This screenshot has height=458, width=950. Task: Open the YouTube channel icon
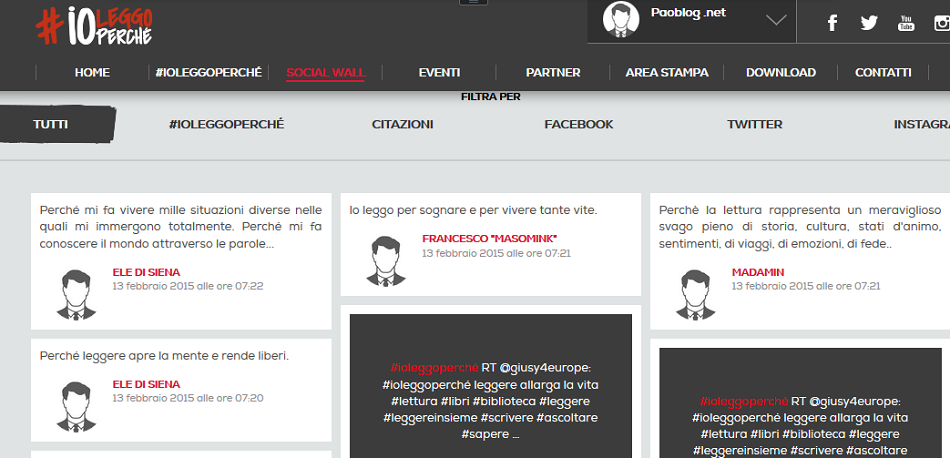906,23
